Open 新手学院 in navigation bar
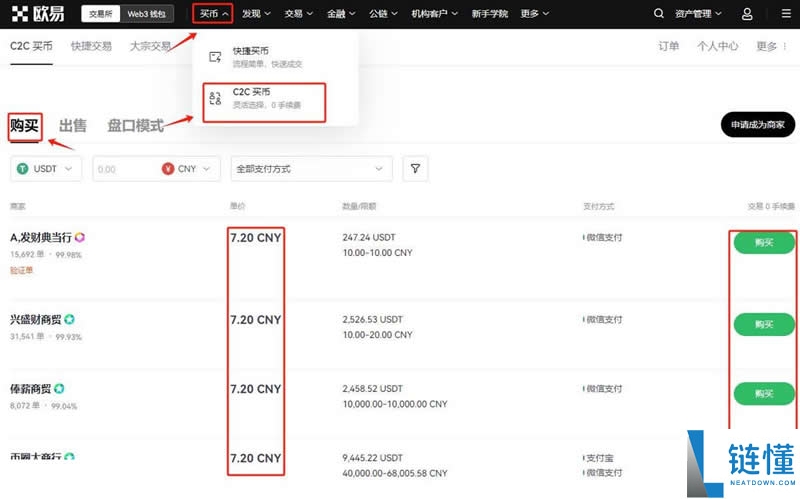This screenshot has width=800, height=499. coord(489,14)
